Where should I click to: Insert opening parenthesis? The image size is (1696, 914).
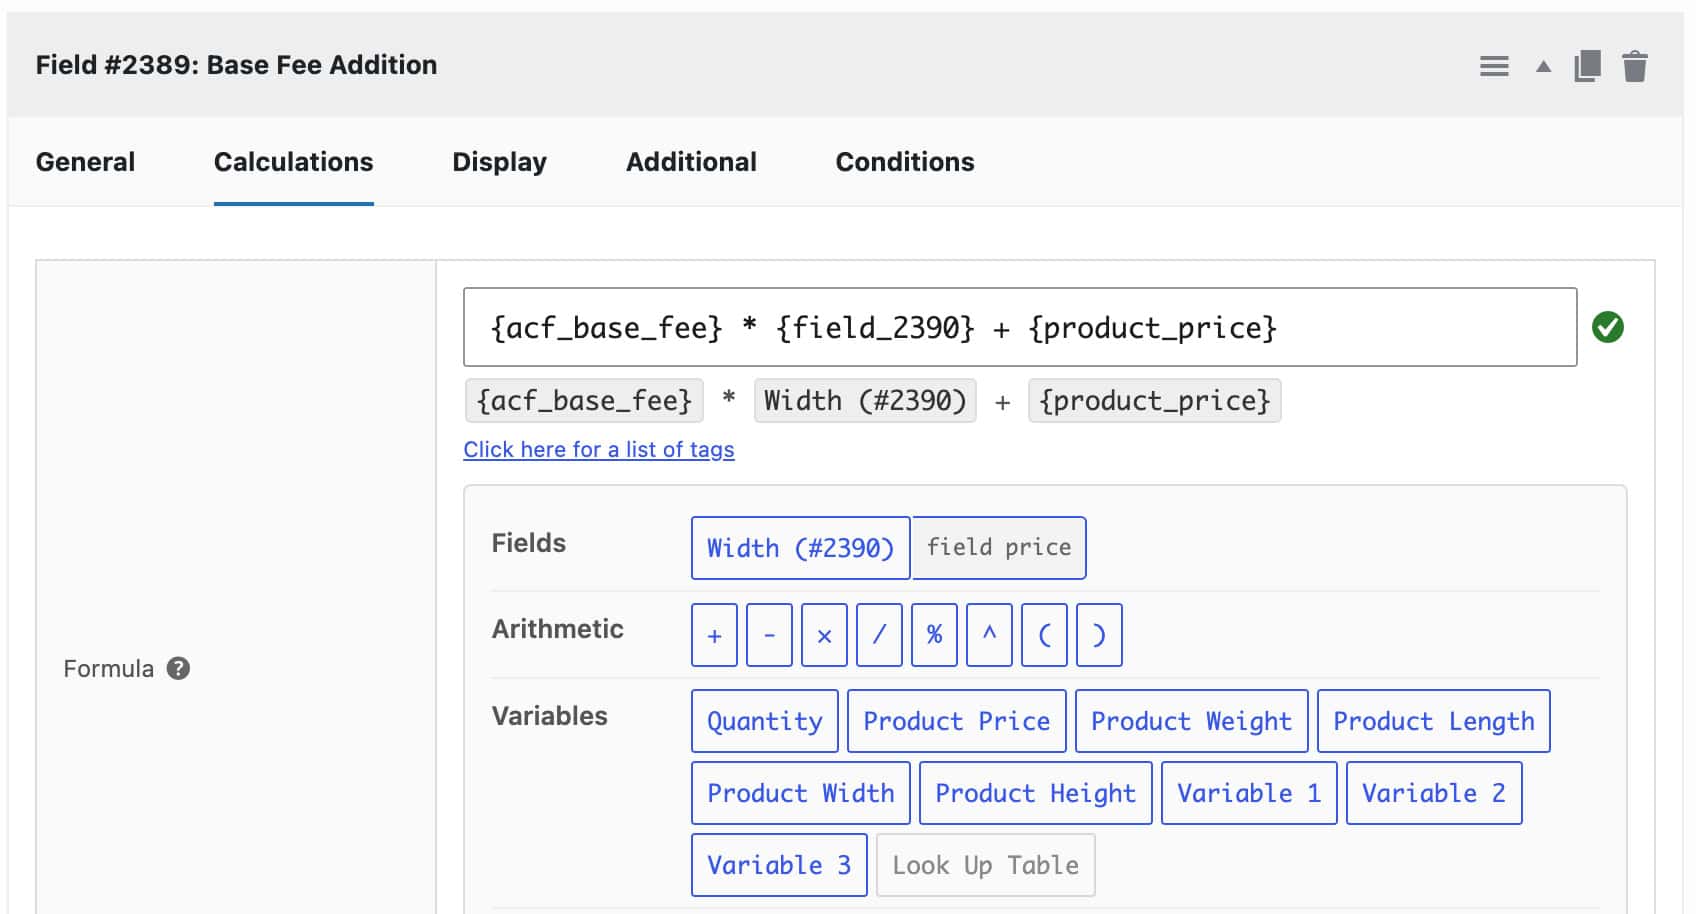tap(1044, 635)
